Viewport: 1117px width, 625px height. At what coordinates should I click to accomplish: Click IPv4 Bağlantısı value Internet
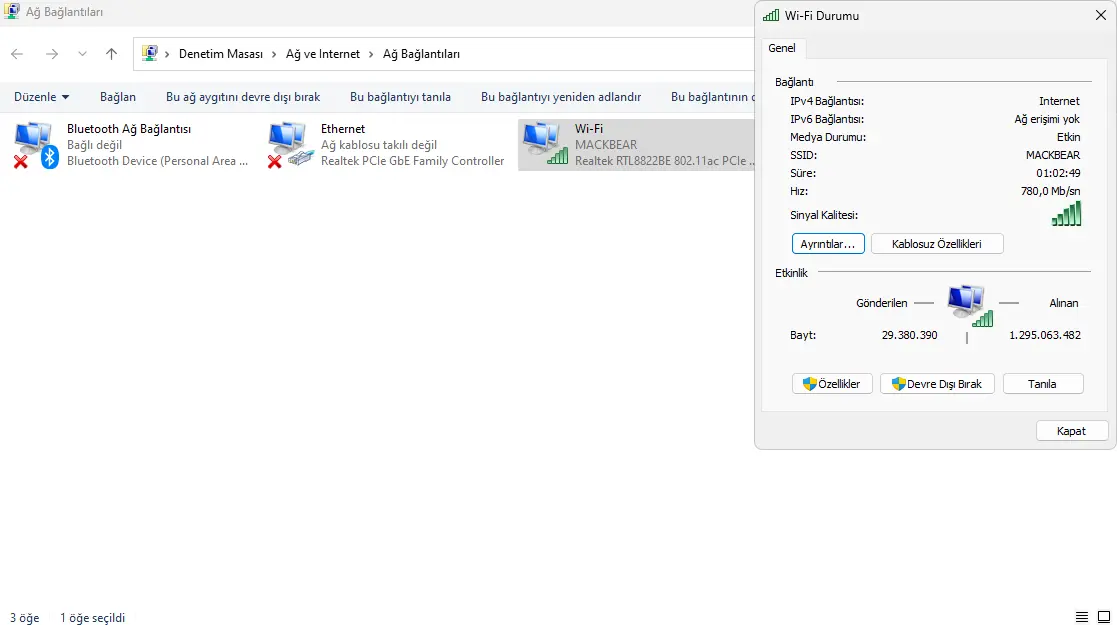click(1059, 101)
